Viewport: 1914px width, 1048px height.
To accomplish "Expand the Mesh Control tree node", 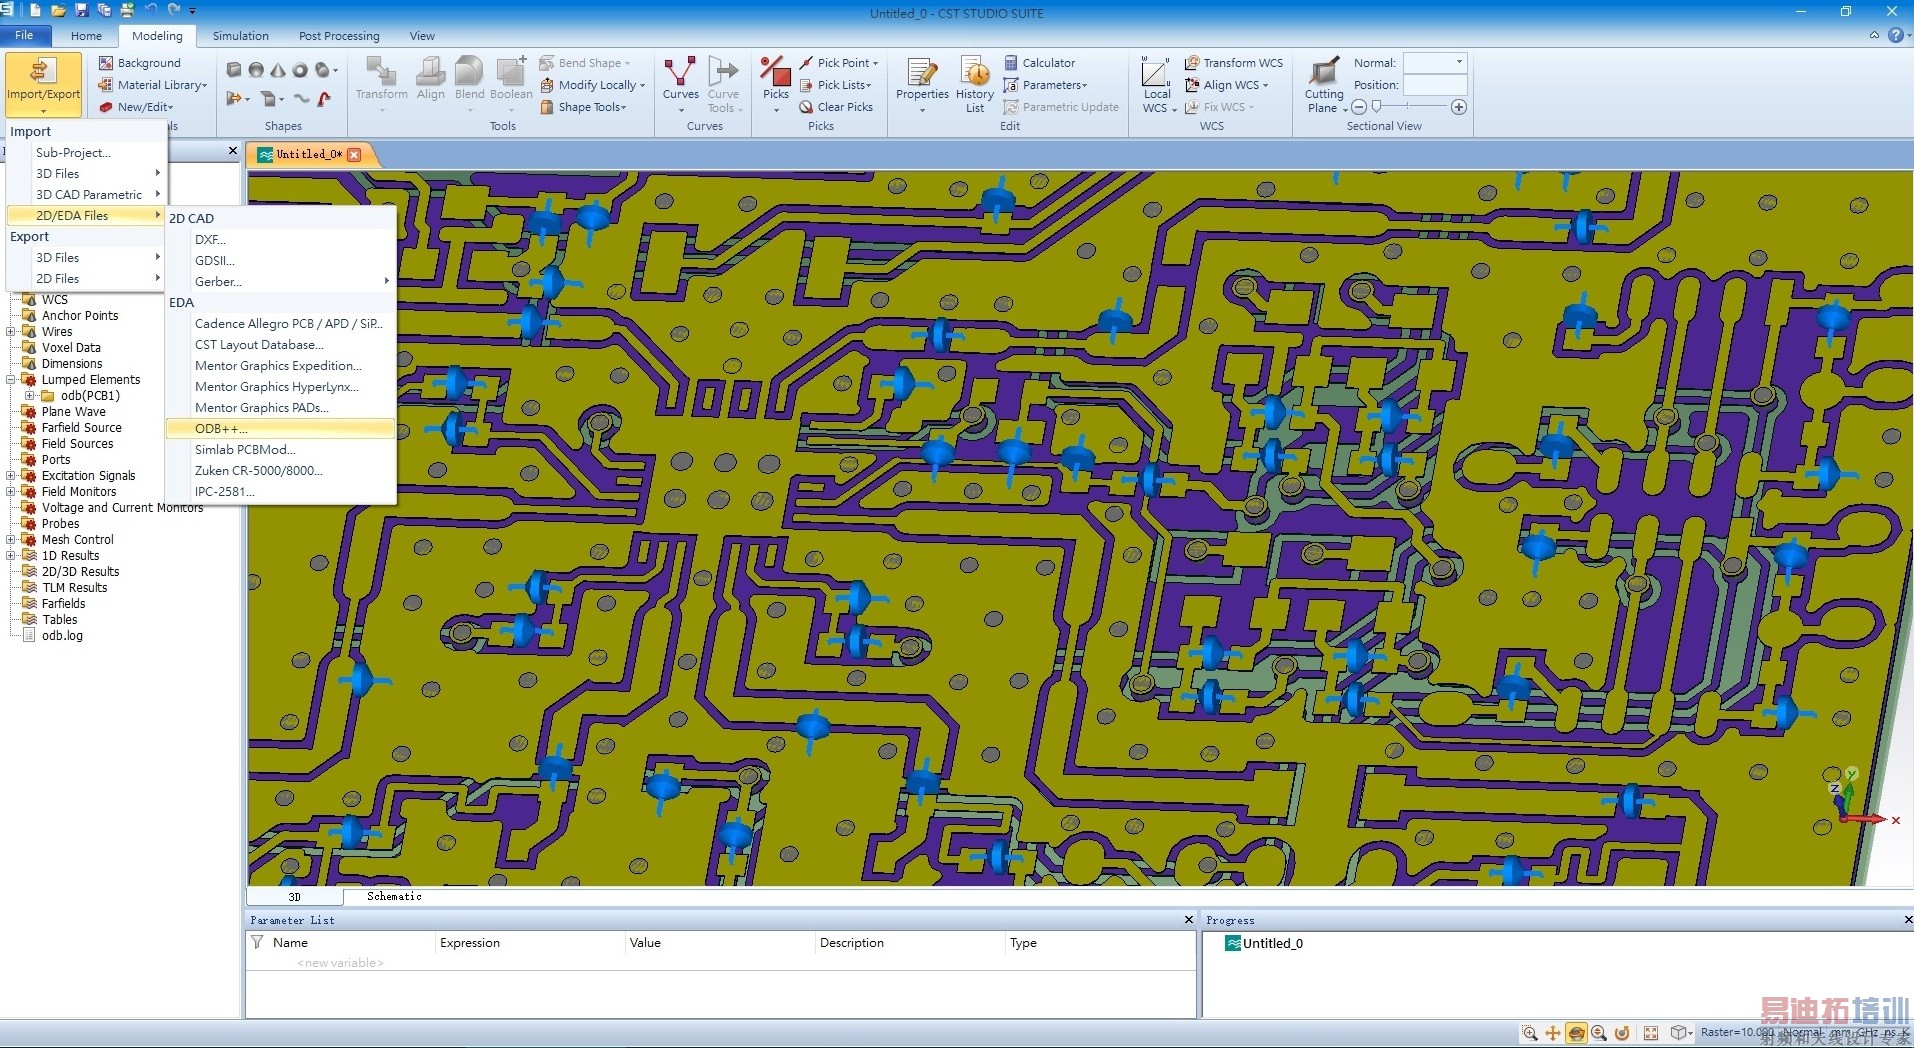I will pos(11,540).
